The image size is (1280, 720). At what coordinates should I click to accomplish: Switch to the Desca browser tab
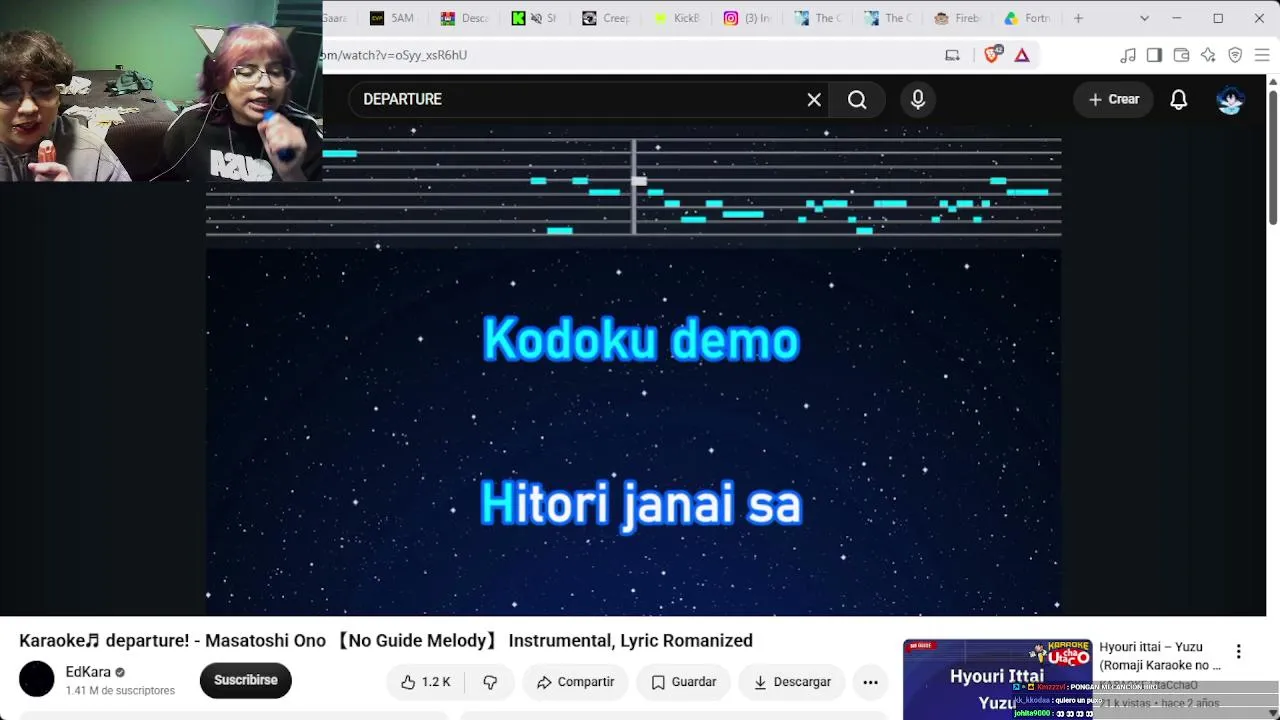click(463, 18)
